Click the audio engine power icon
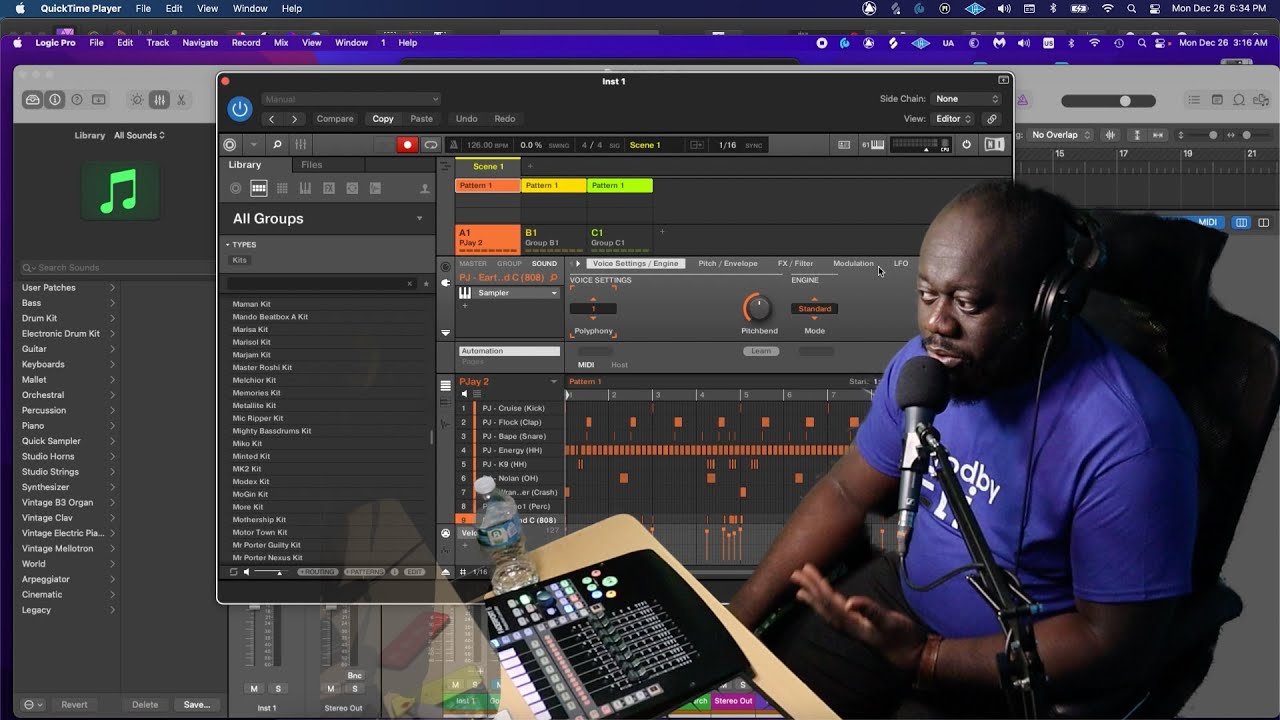Viewport: 1280px width, 720px height. (966, 145)
